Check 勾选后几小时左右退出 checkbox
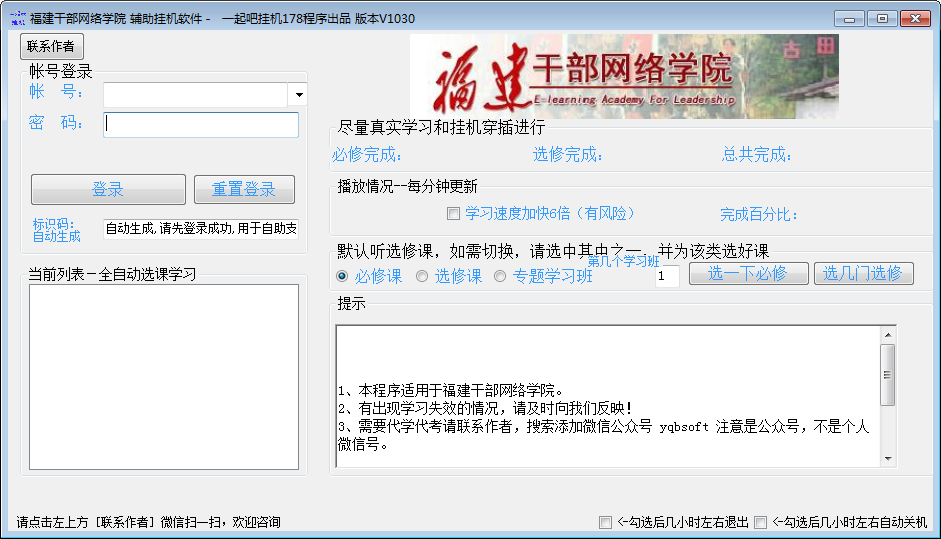941x539 pixels. (606, 522)
